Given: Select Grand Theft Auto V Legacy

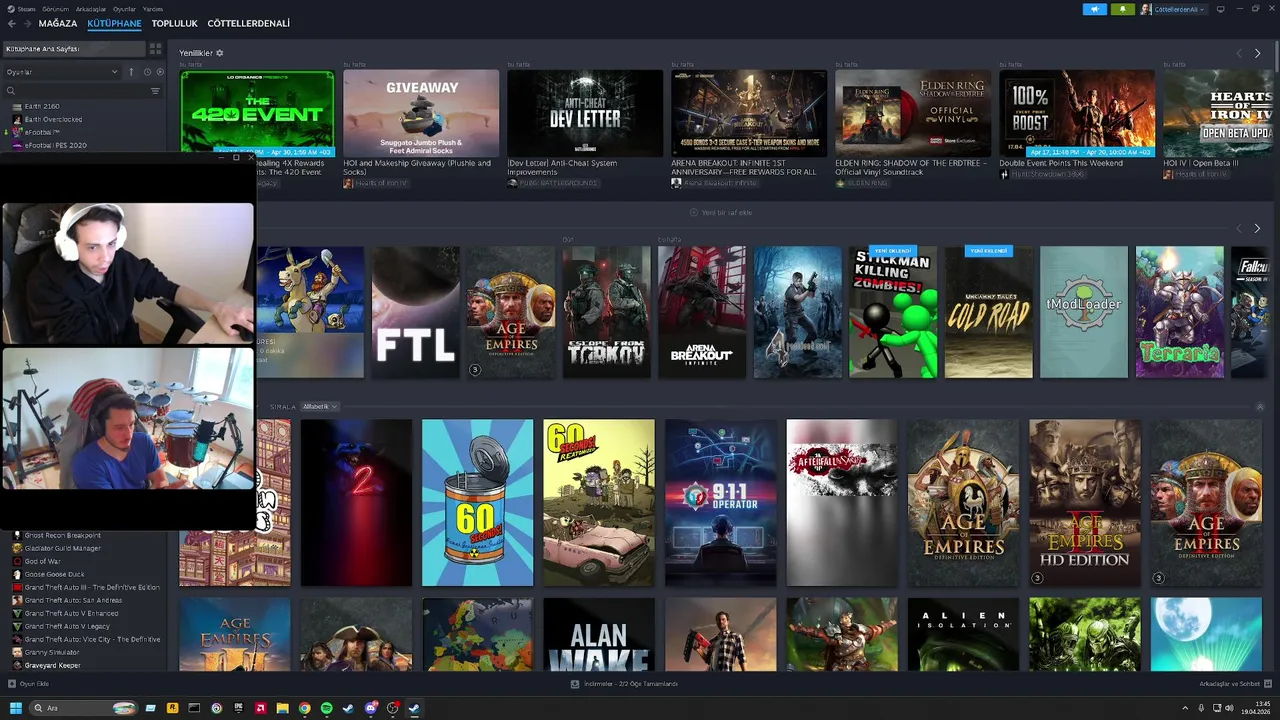Looking at the screenshot, I should pyautogui.click(x=67, y=626).
